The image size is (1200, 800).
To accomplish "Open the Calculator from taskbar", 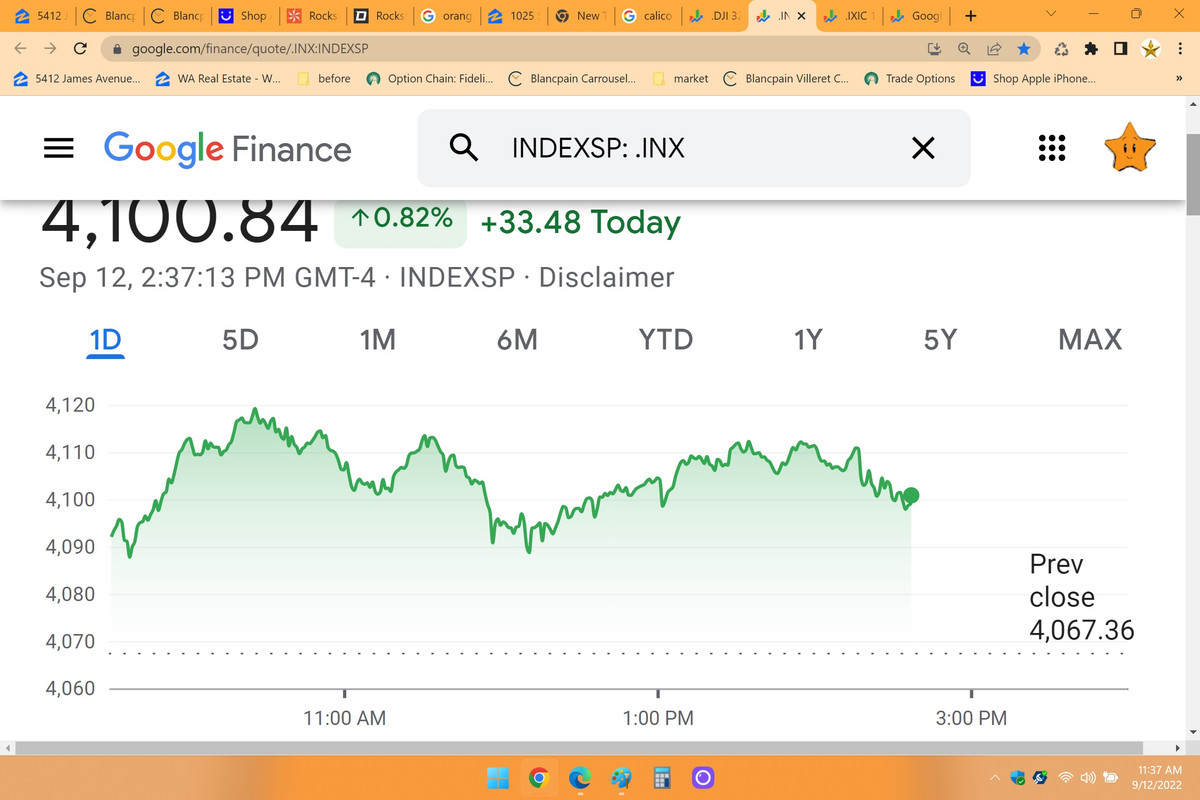I will [x=661, y=778].
